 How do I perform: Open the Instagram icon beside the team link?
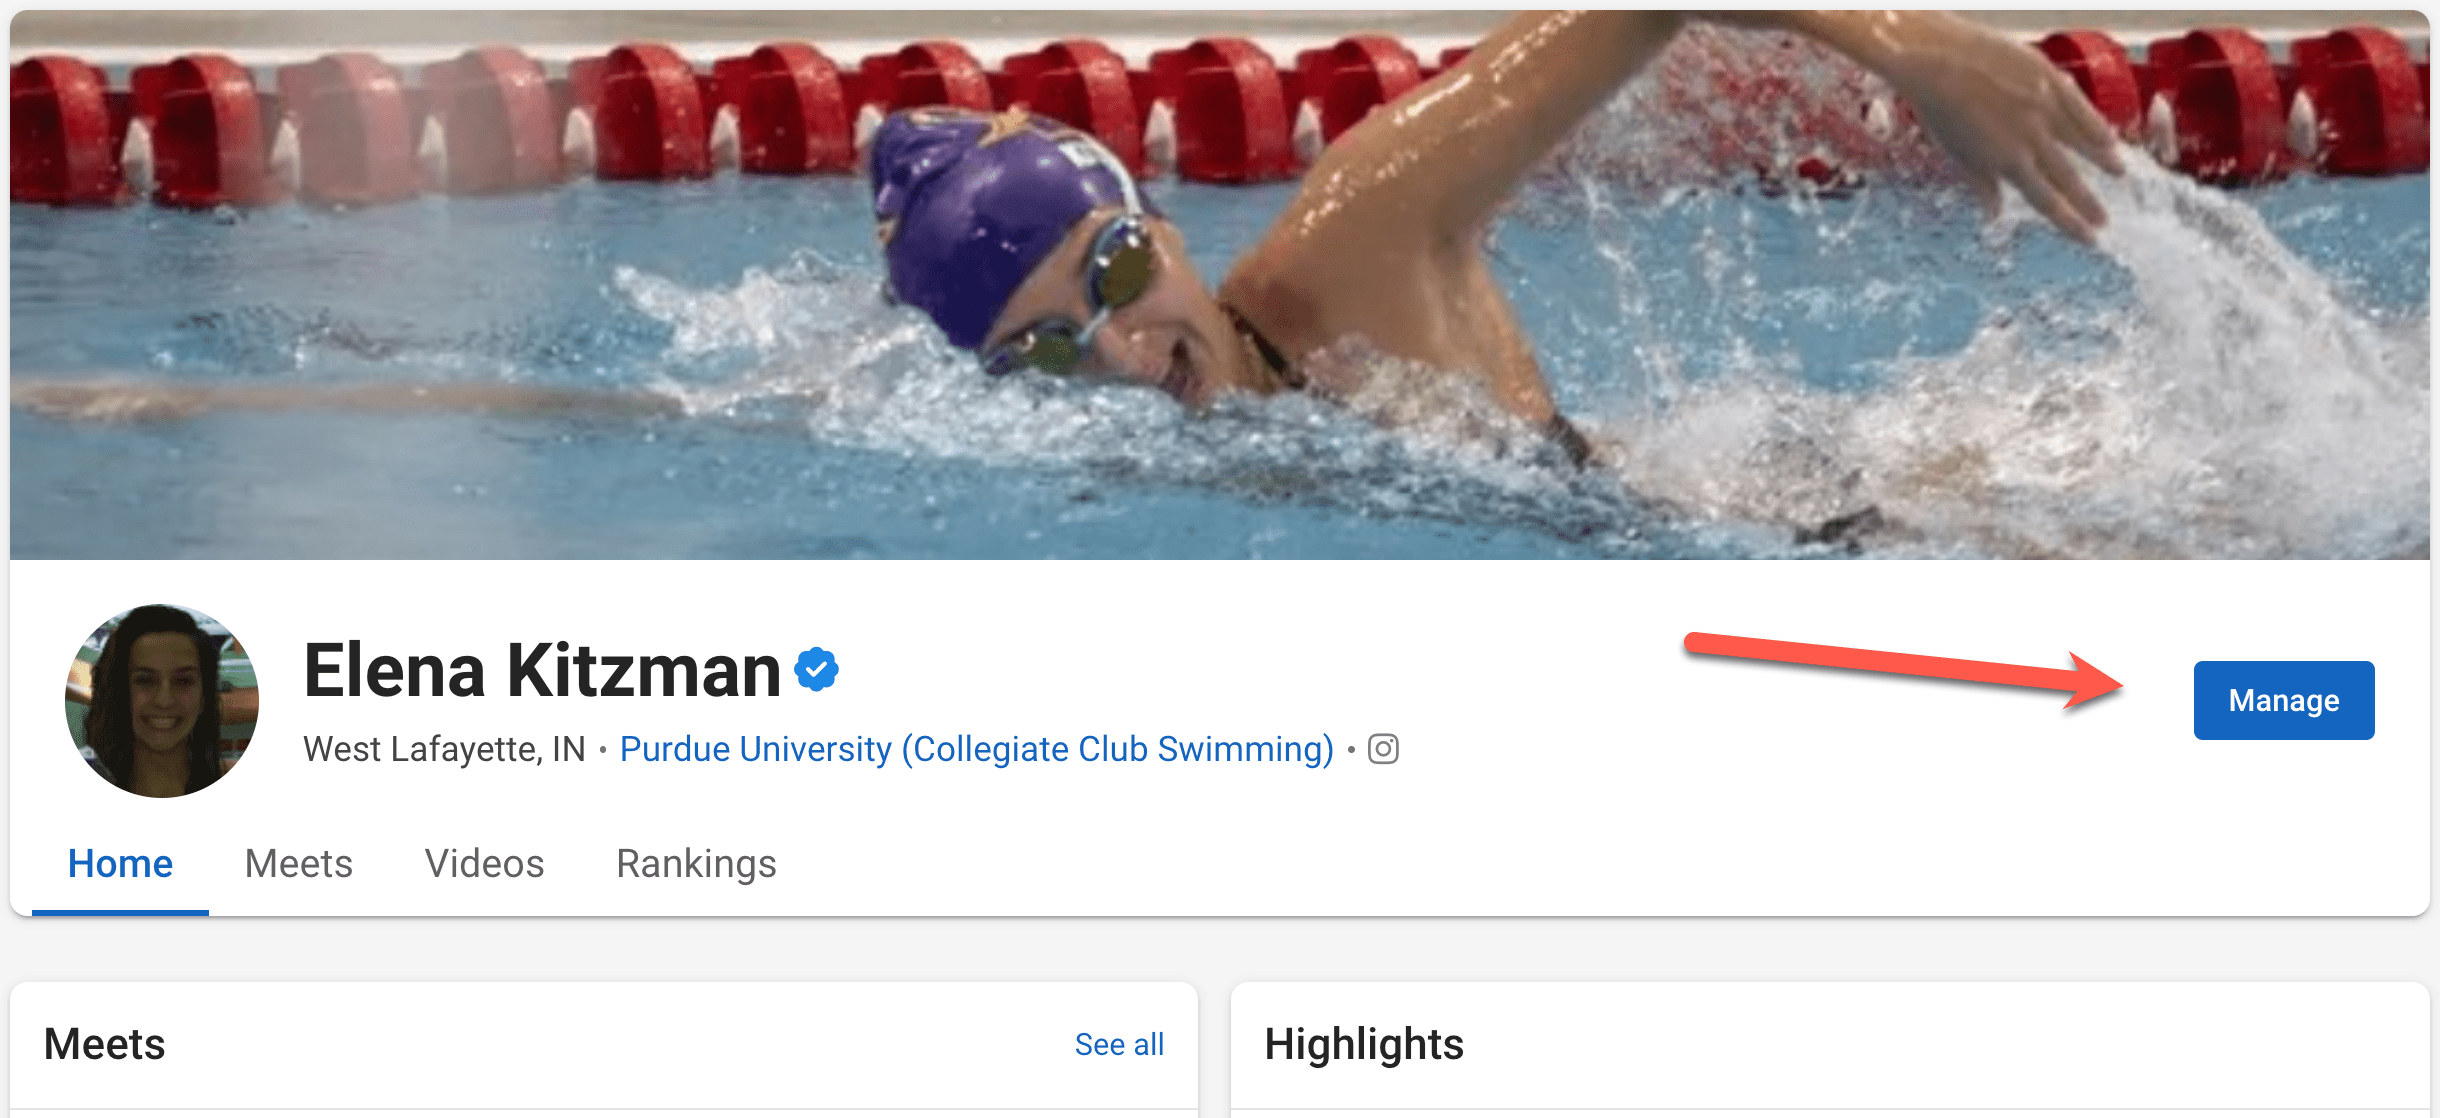1383,748
